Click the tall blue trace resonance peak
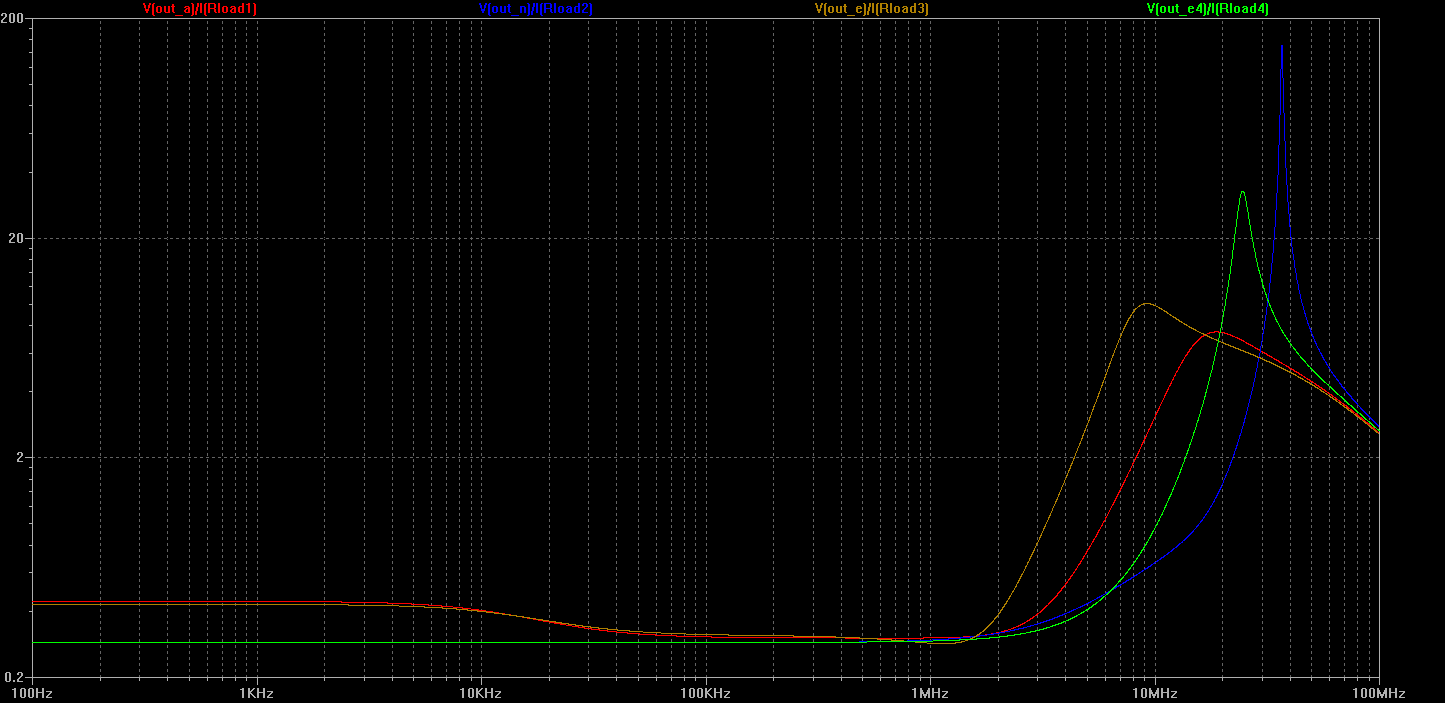1445x703 pixels. [1282, 47]
